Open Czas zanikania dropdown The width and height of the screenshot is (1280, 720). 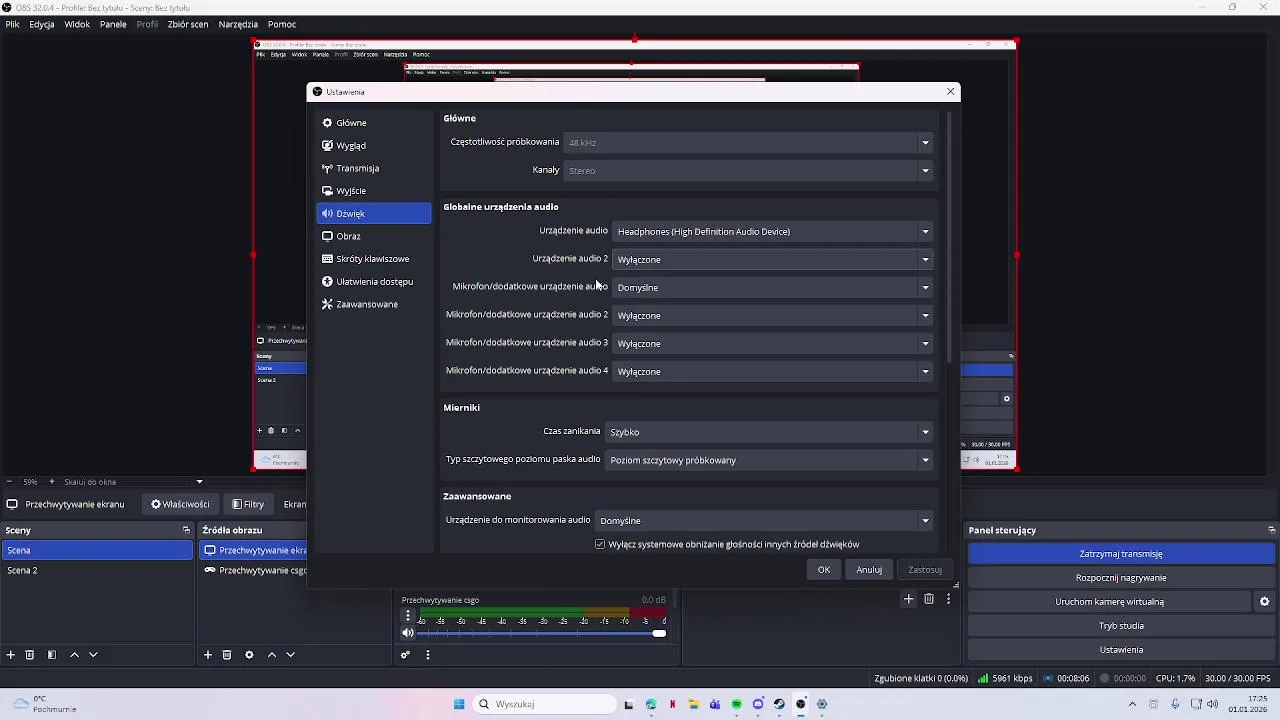click(769, 432)
